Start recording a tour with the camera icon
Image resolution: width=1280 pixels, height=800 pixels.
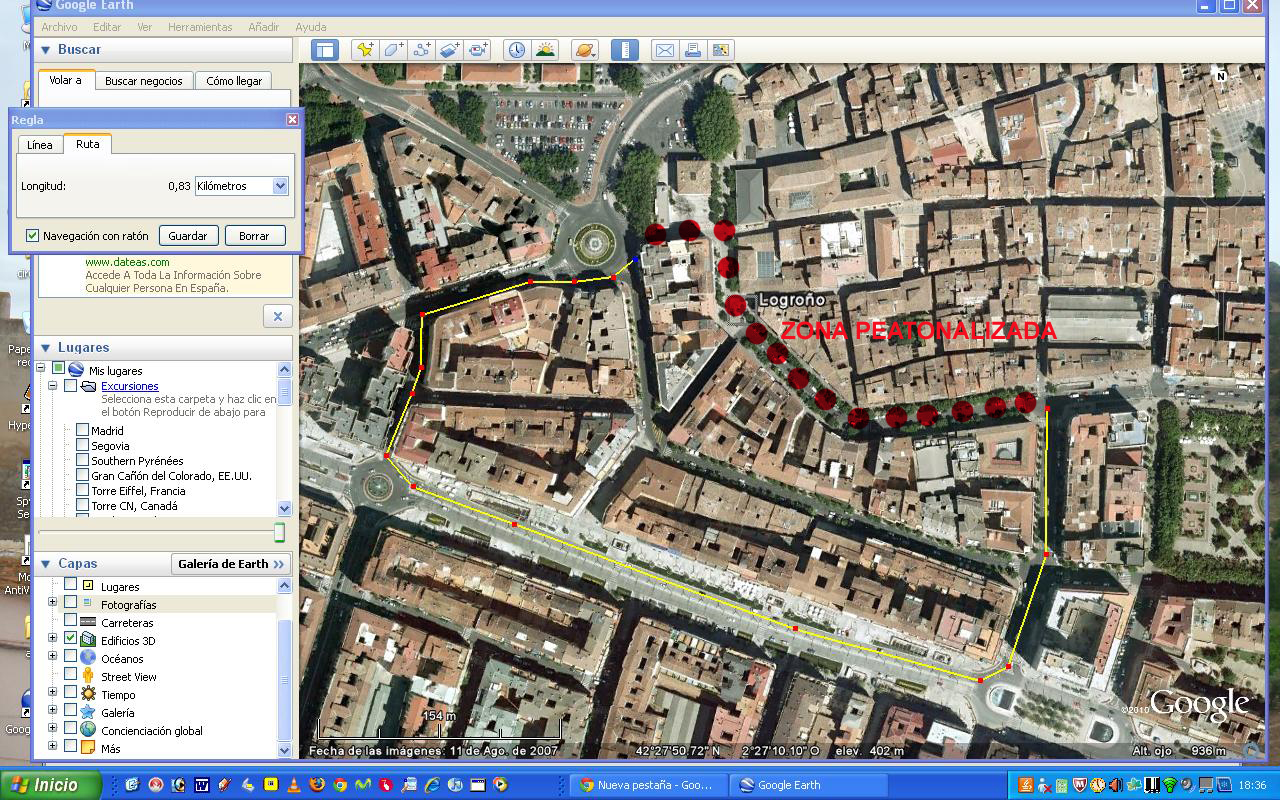point(477,50)
